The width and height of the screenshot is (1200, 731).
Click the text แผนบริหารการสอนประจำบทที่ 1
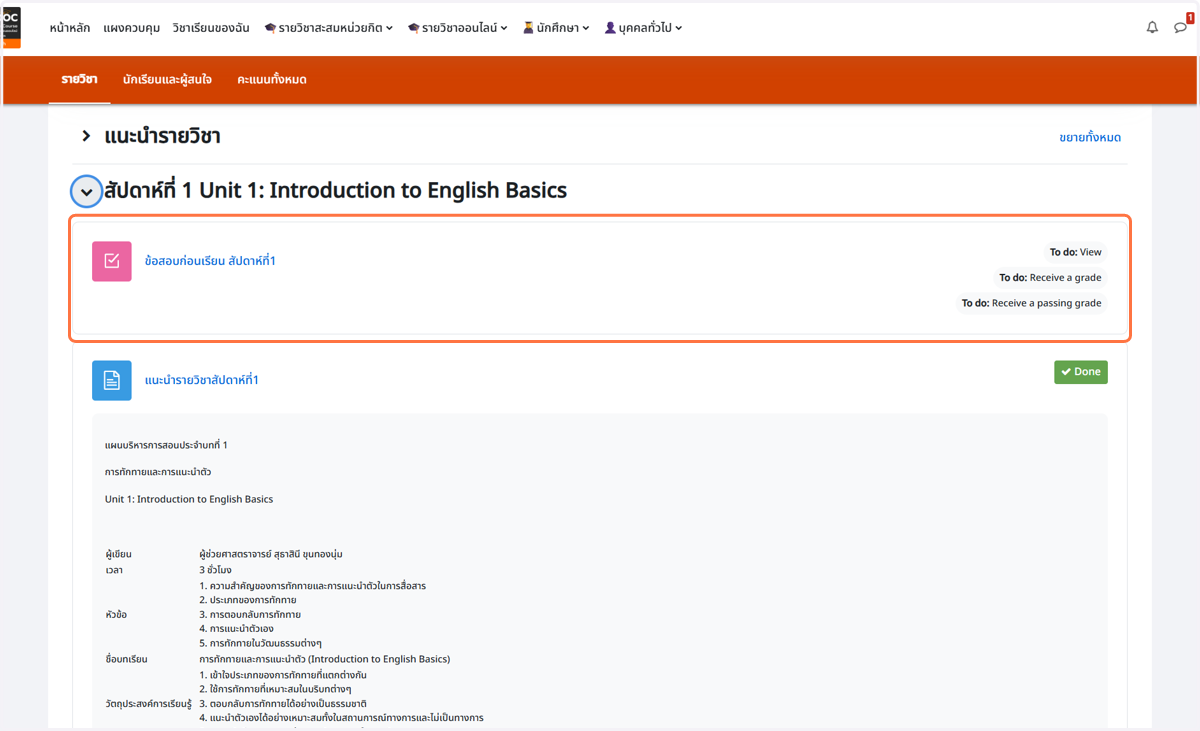pos(166,445)
